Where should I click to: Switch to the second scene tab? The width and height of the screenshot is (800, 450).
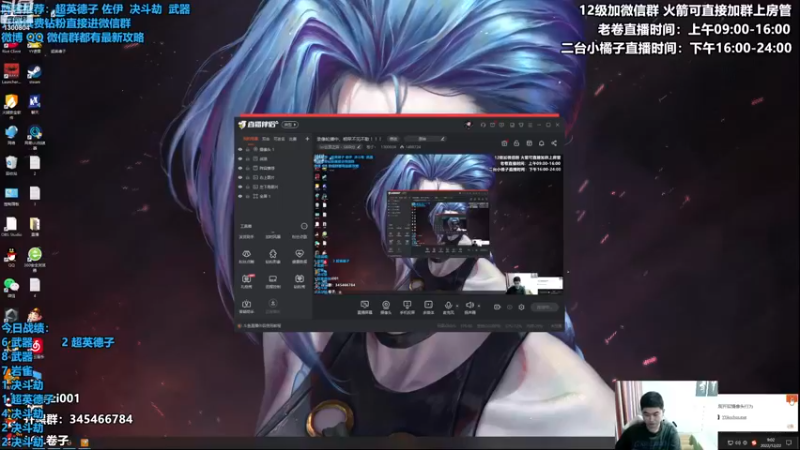tap(266, 139)
